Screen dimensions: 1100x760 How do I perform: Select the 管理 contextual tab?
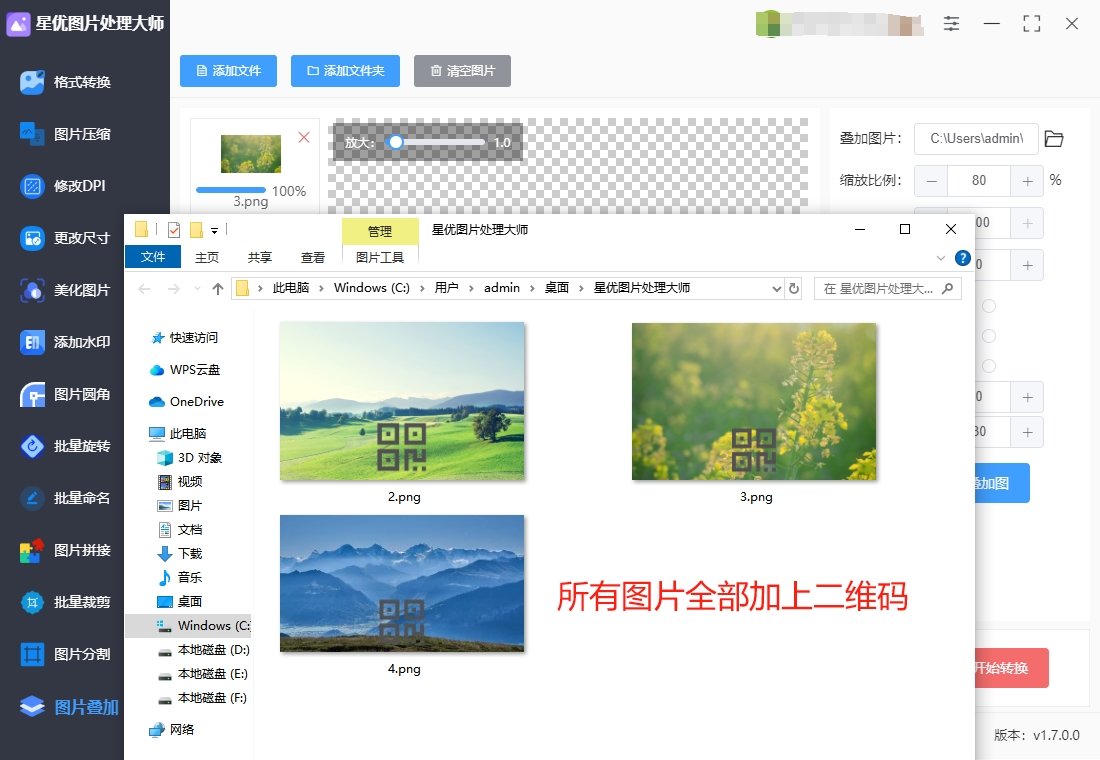380,231
